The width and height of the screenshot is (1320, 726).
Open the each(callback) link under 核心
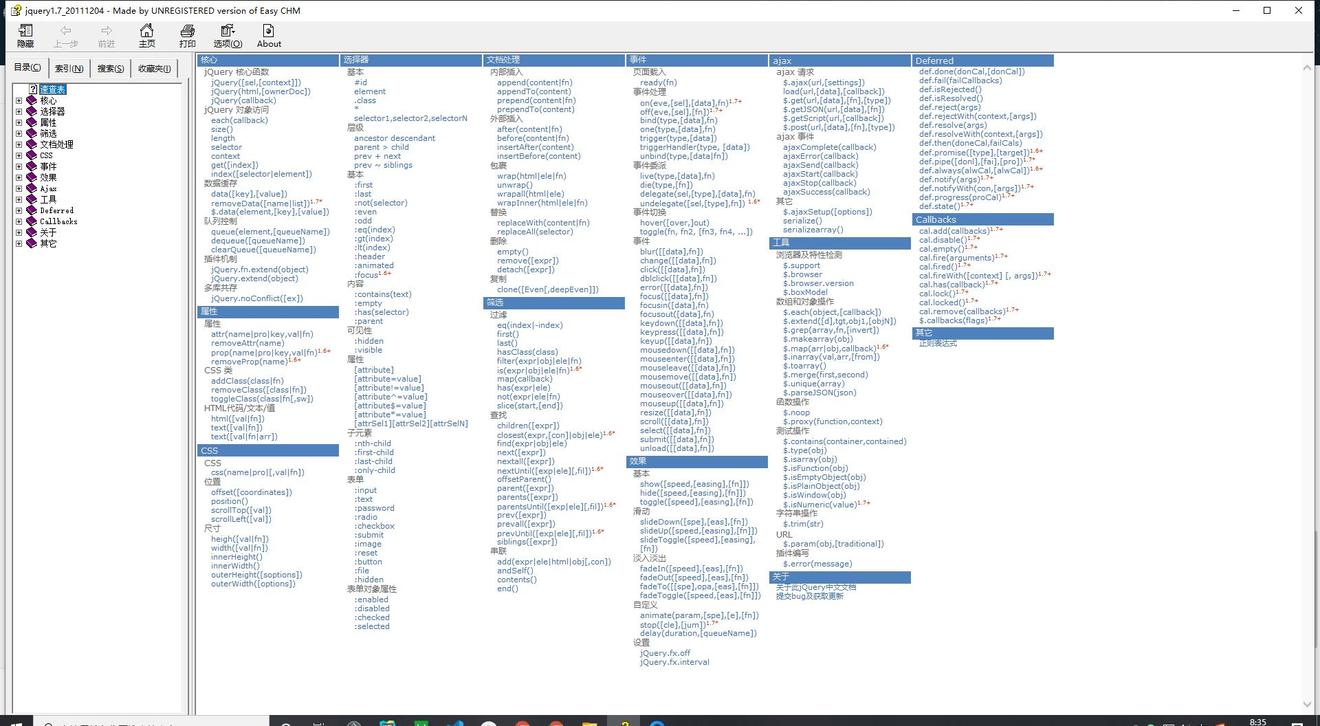pyautogui.click(x=239, y=120)
